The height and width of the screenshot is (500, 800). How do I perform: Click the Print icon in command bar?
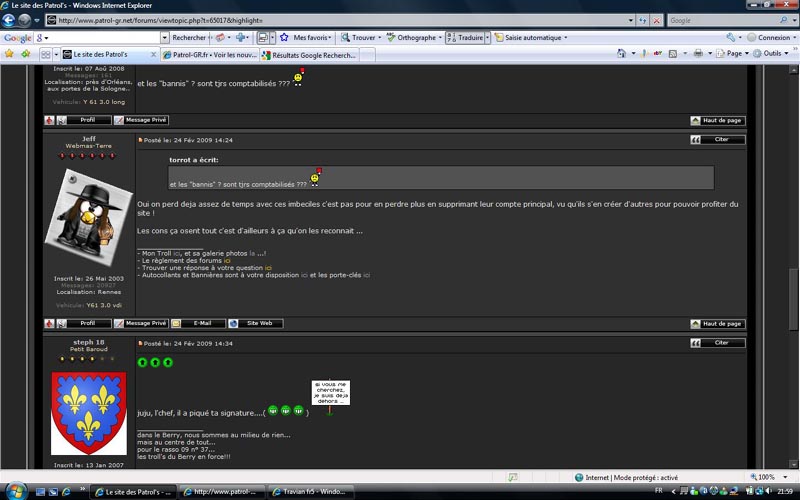(698, 53)
